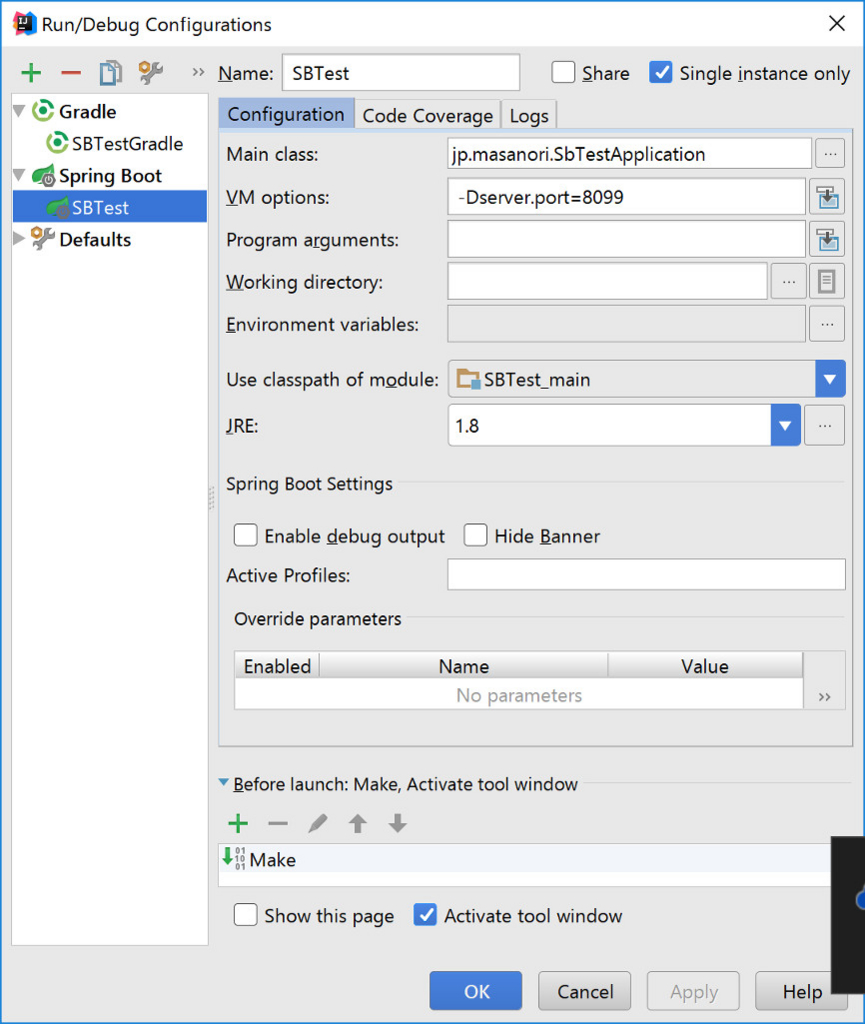The width and height of the screenshot is (865, 1024).
Task: Uncheck Activate tool window
Action: click(425, 915)
